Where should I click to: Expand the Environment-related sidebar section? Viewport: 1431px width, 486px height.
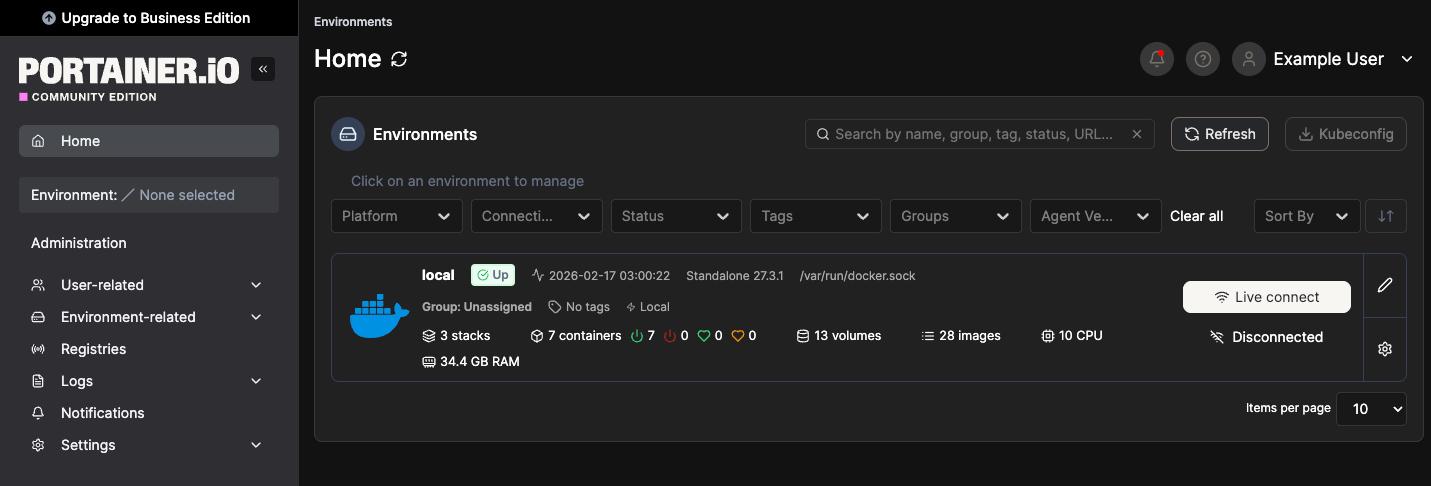click(147, 317)
